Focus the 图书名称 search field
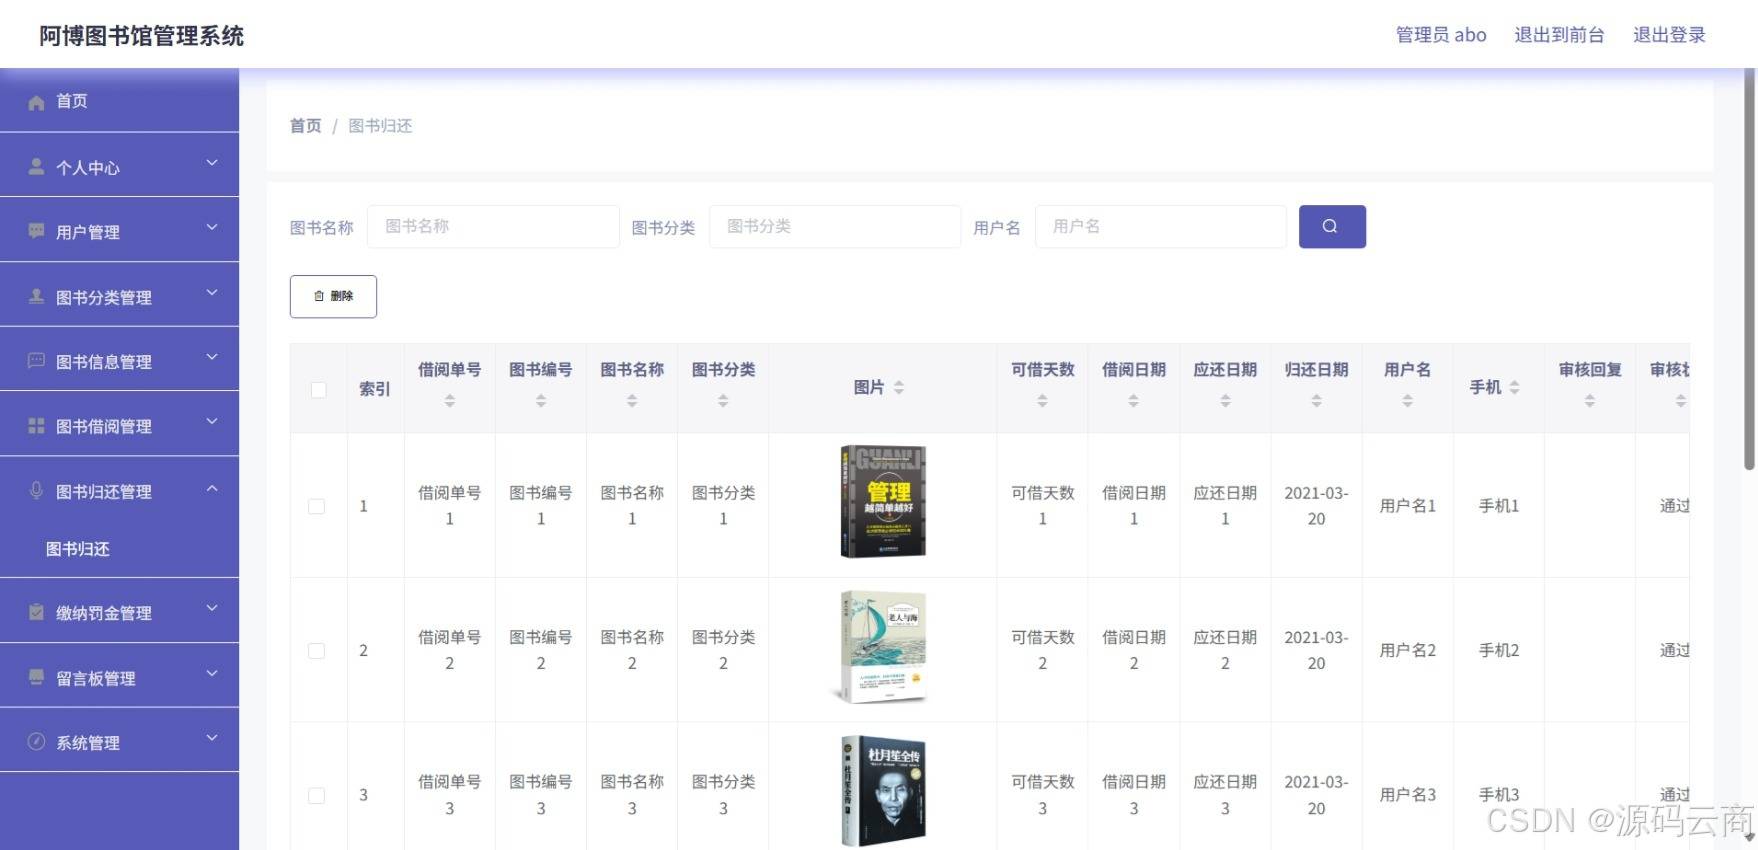Image resolution: width=1758 pixels, height=850 pixels. [x=493, y=226]
